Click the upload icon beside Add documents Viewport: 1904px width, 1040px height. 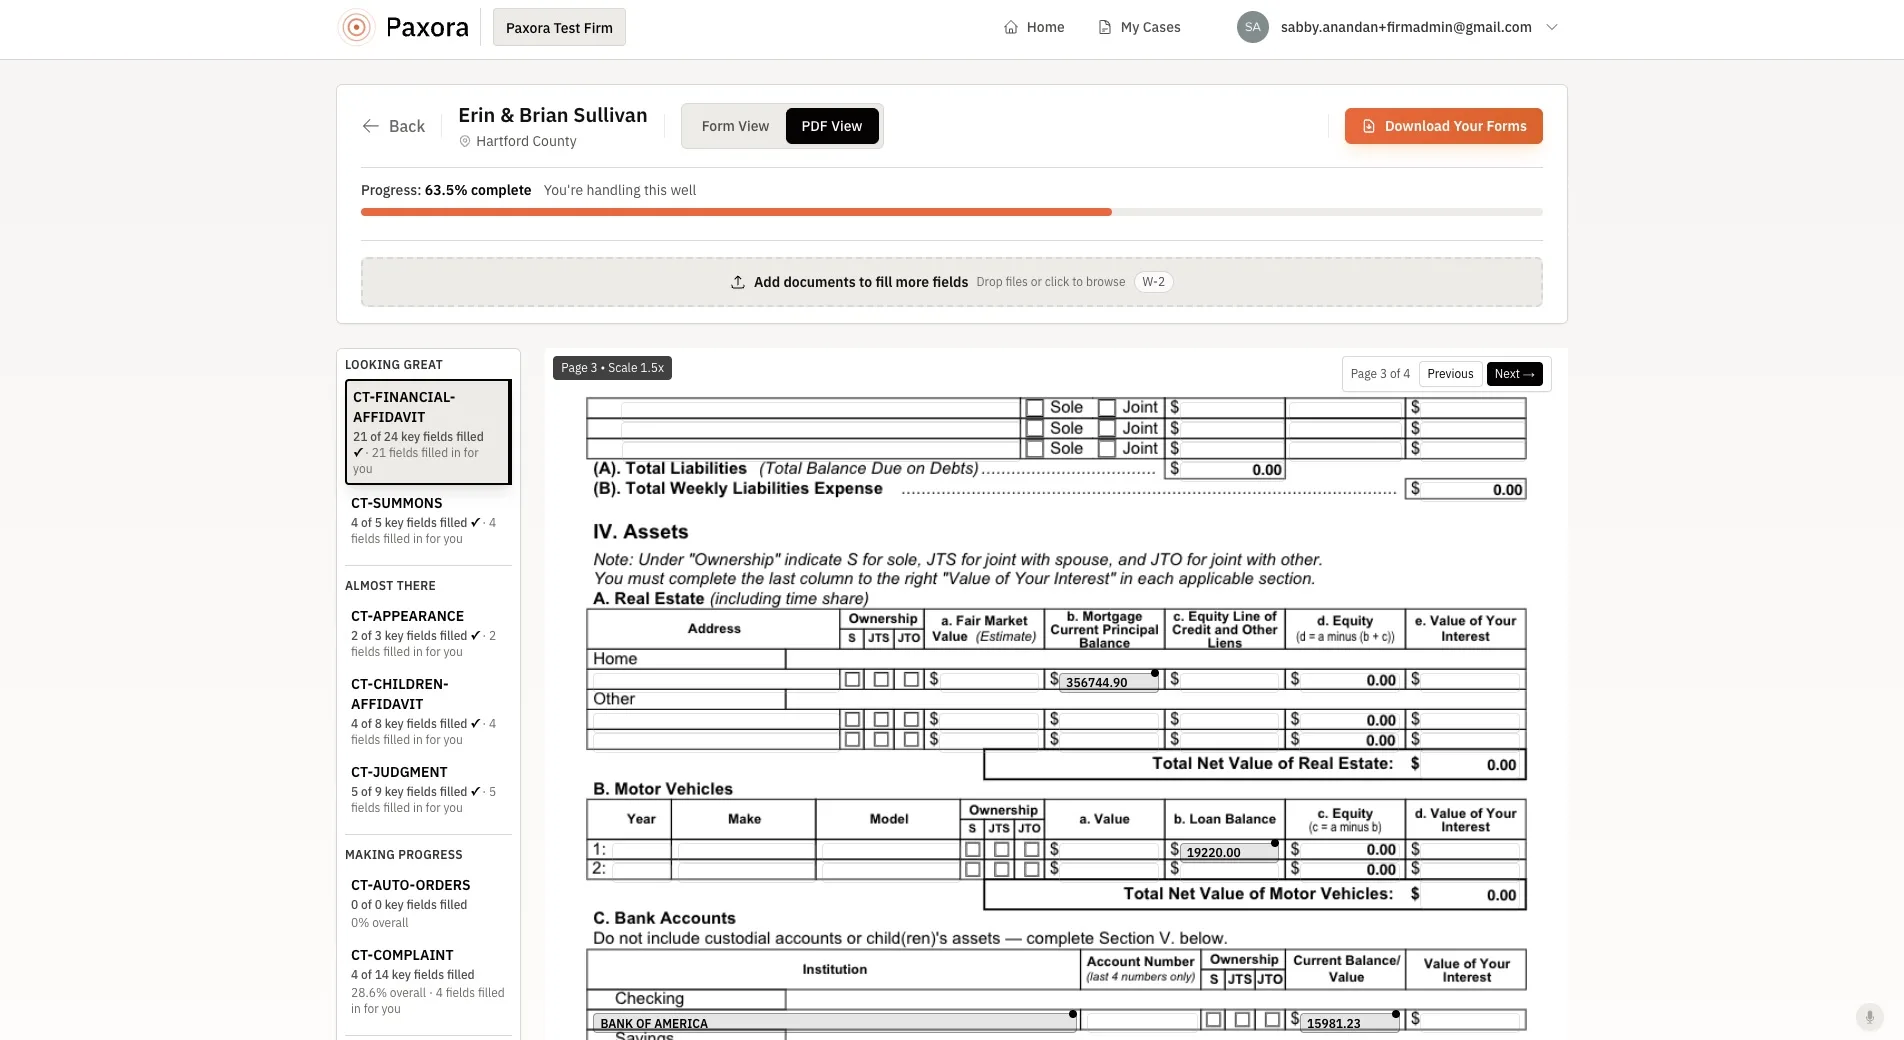tap(738, 282)
